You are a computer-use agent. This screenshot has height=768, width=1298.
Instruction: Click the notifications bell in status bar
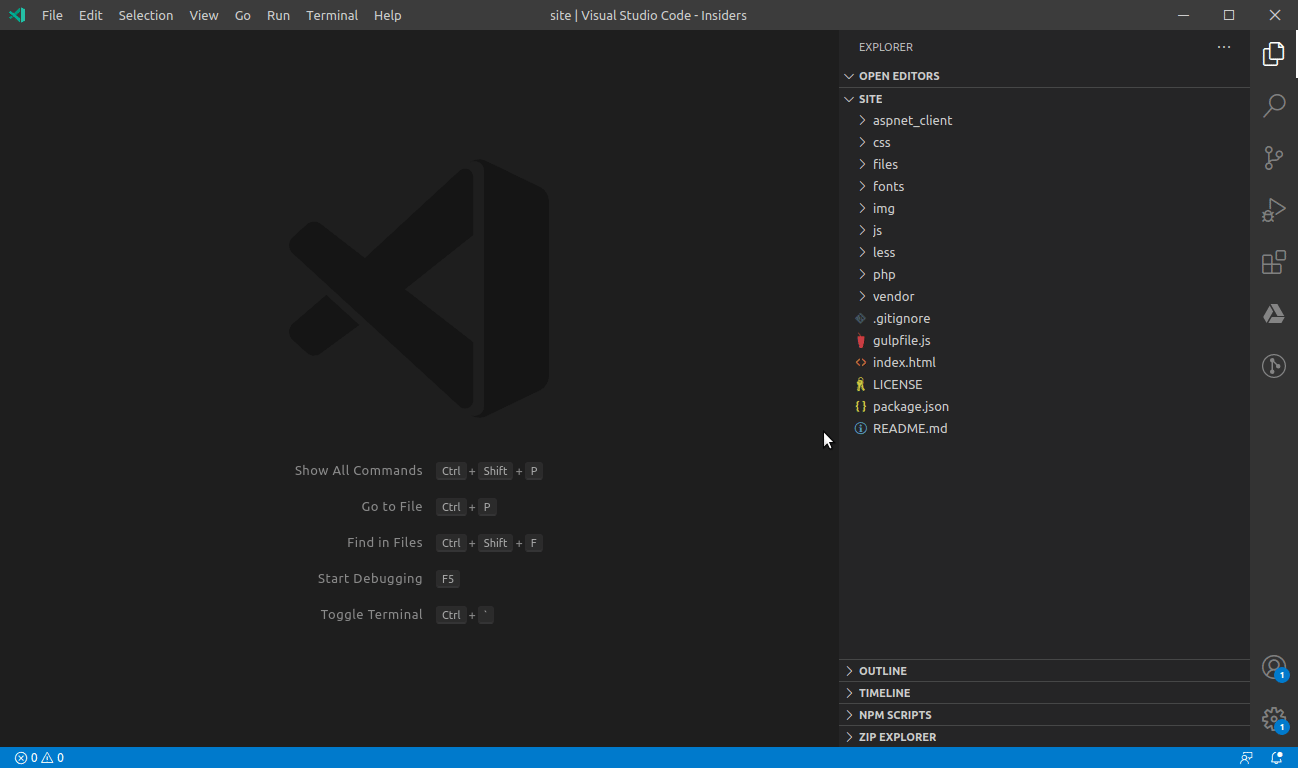pyautogui.click(x=1277, y=758)
